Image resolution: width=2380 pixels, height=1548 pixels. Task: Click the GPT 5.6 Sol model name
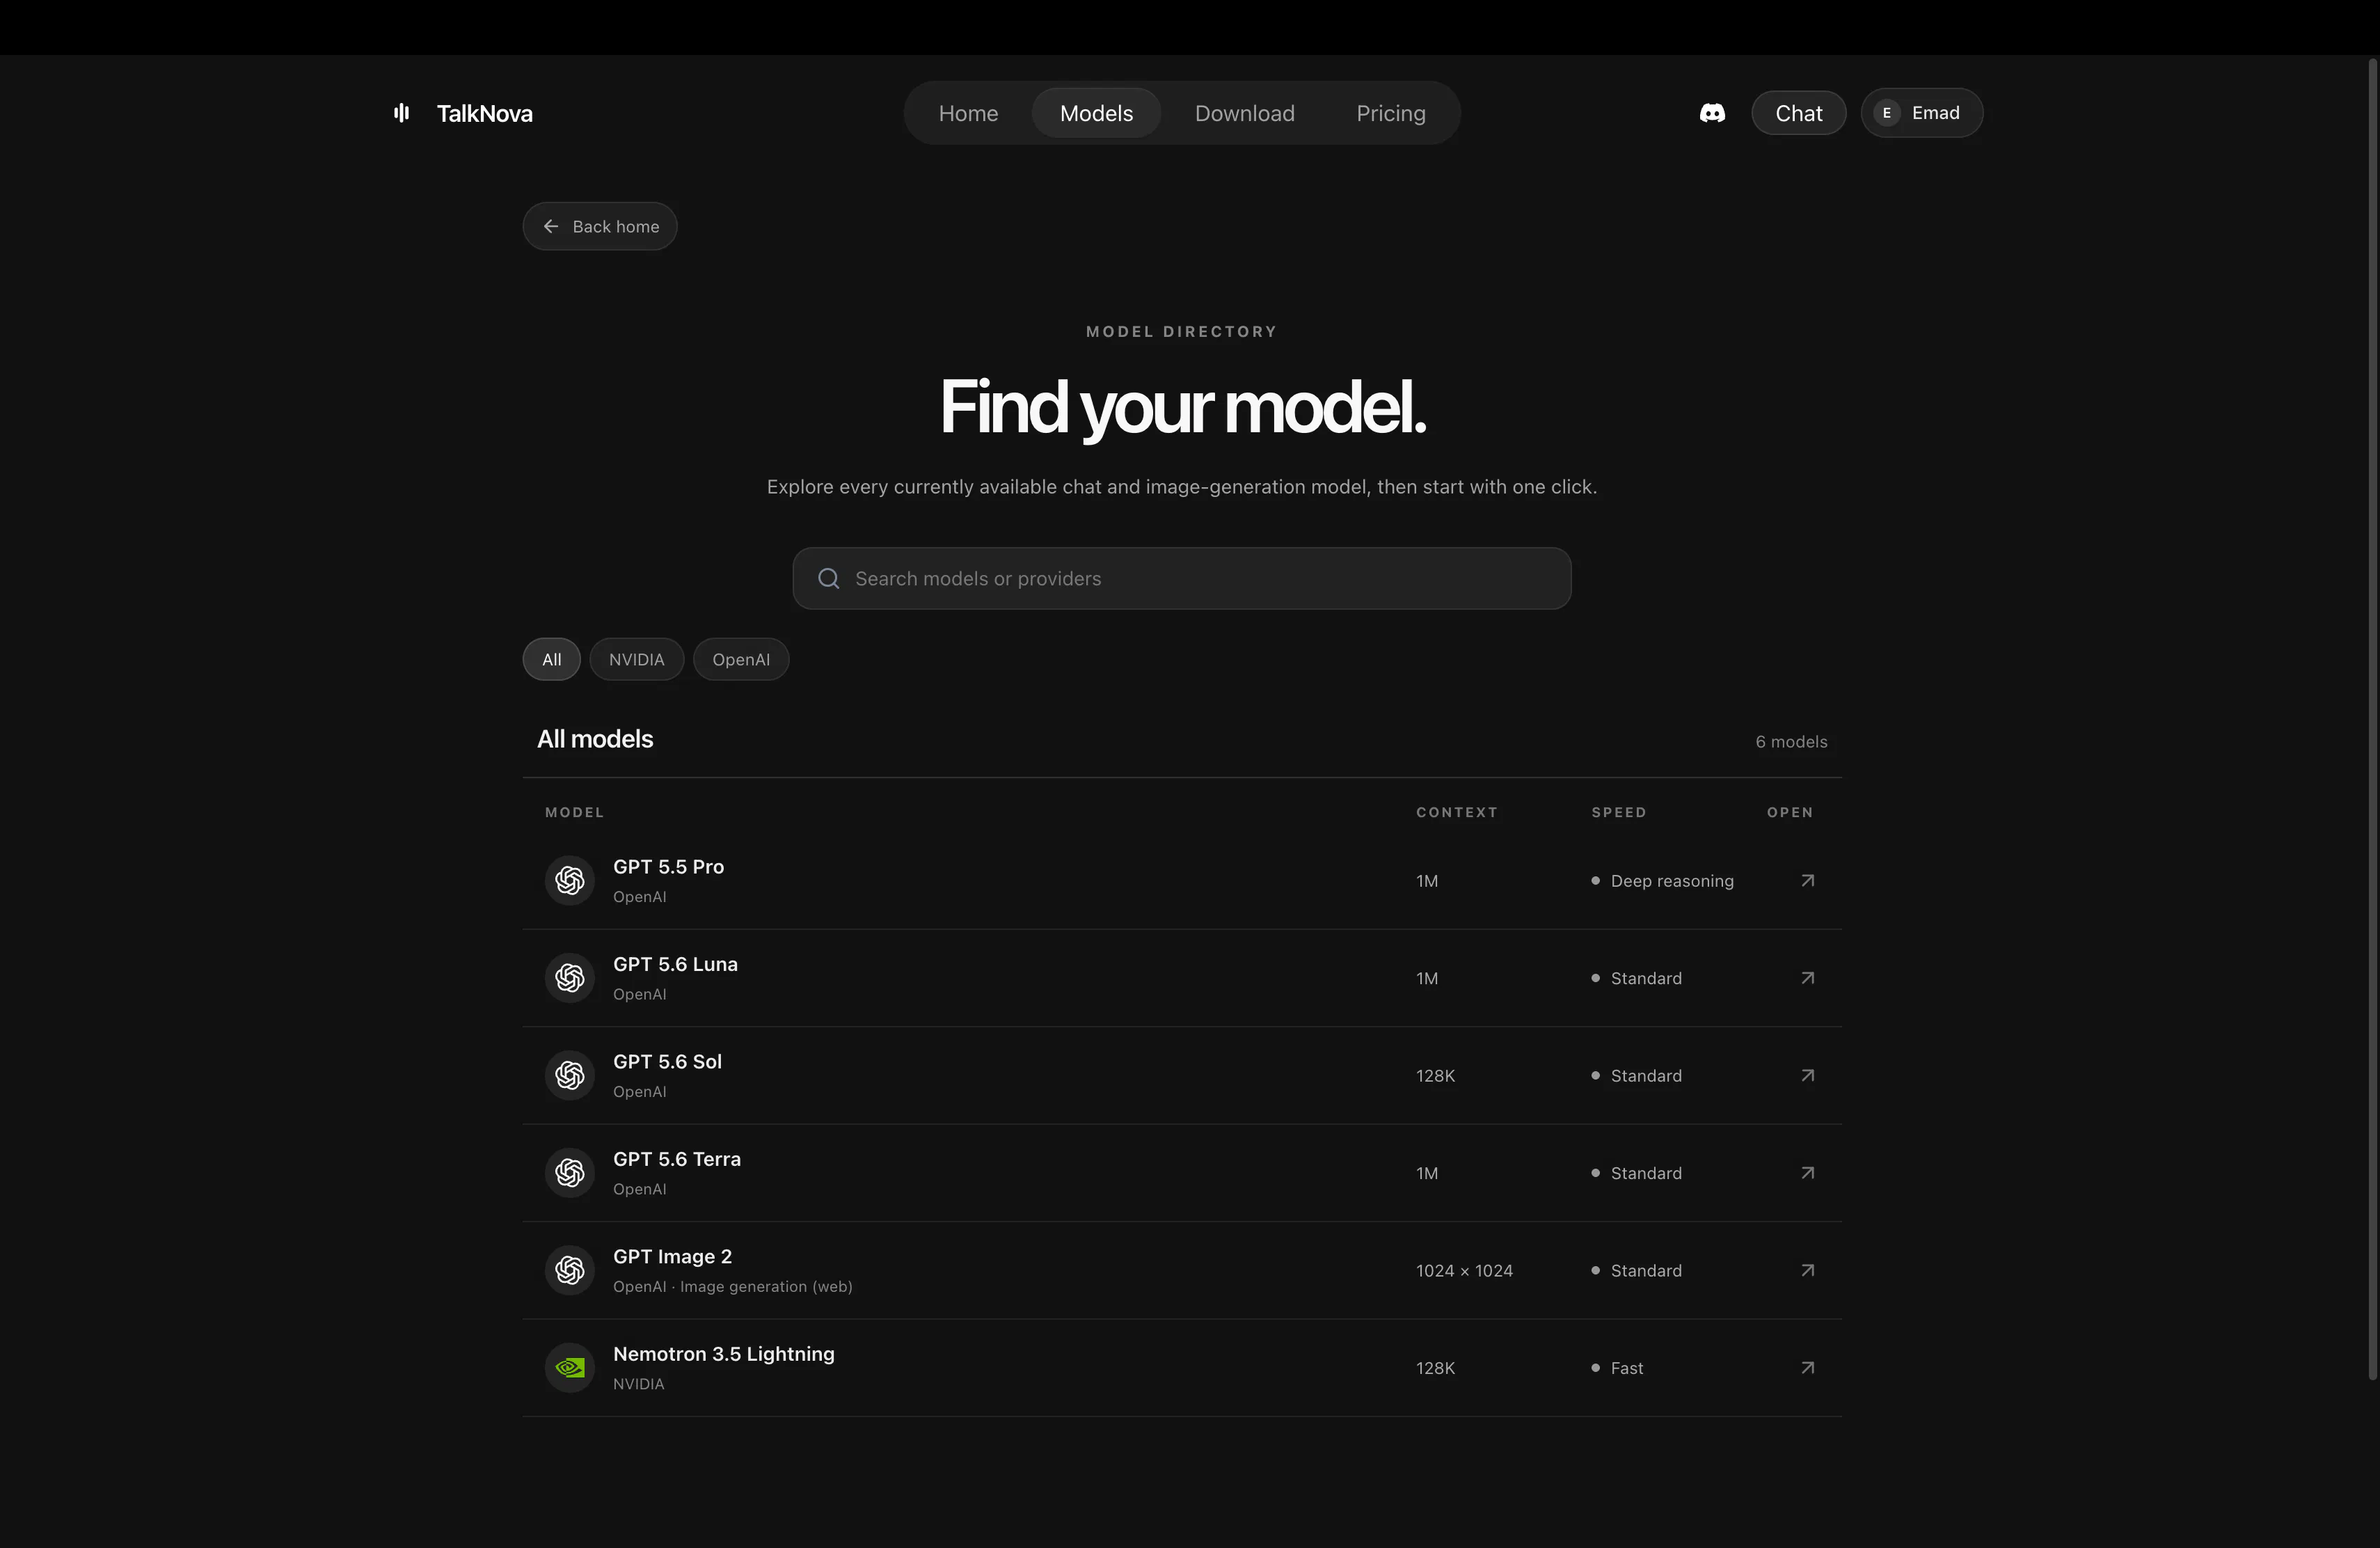point(667,1062)
